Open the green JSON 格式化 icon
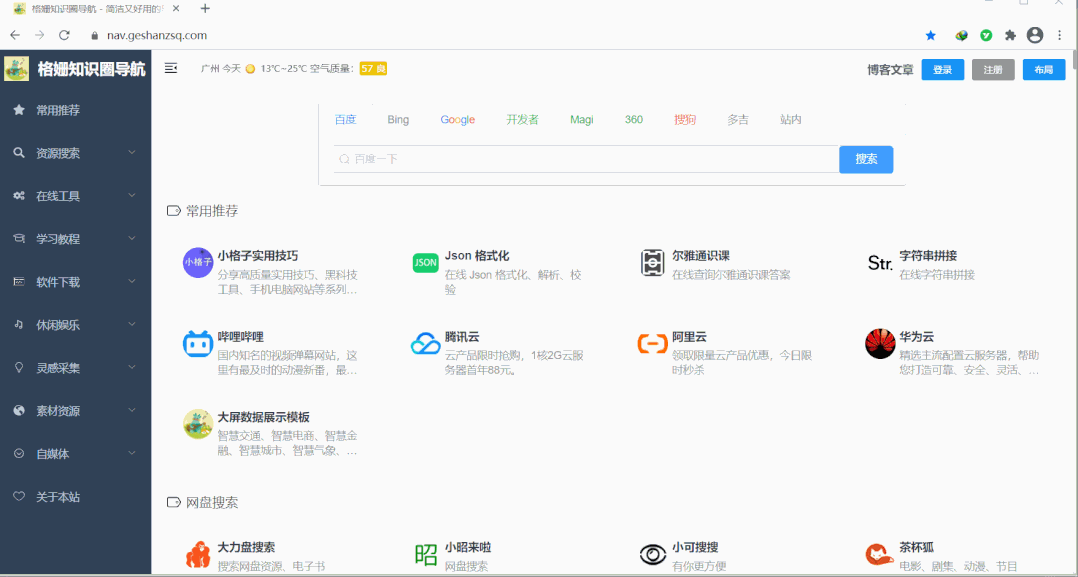 click(426, 263)
